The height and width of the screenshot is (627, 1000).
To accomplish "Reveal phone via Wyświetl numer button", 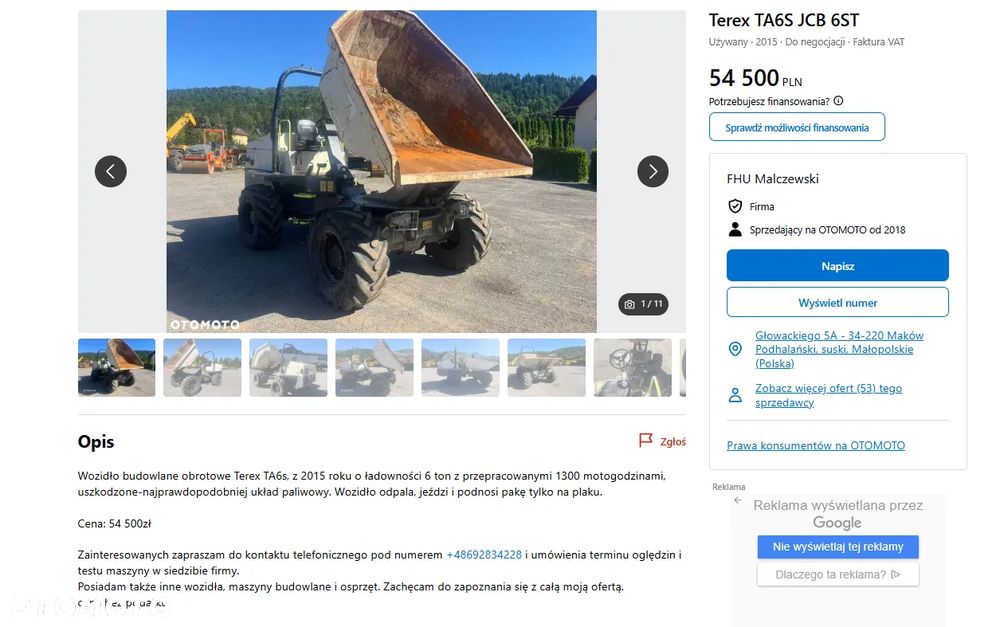I will click(x=837, y=302).
